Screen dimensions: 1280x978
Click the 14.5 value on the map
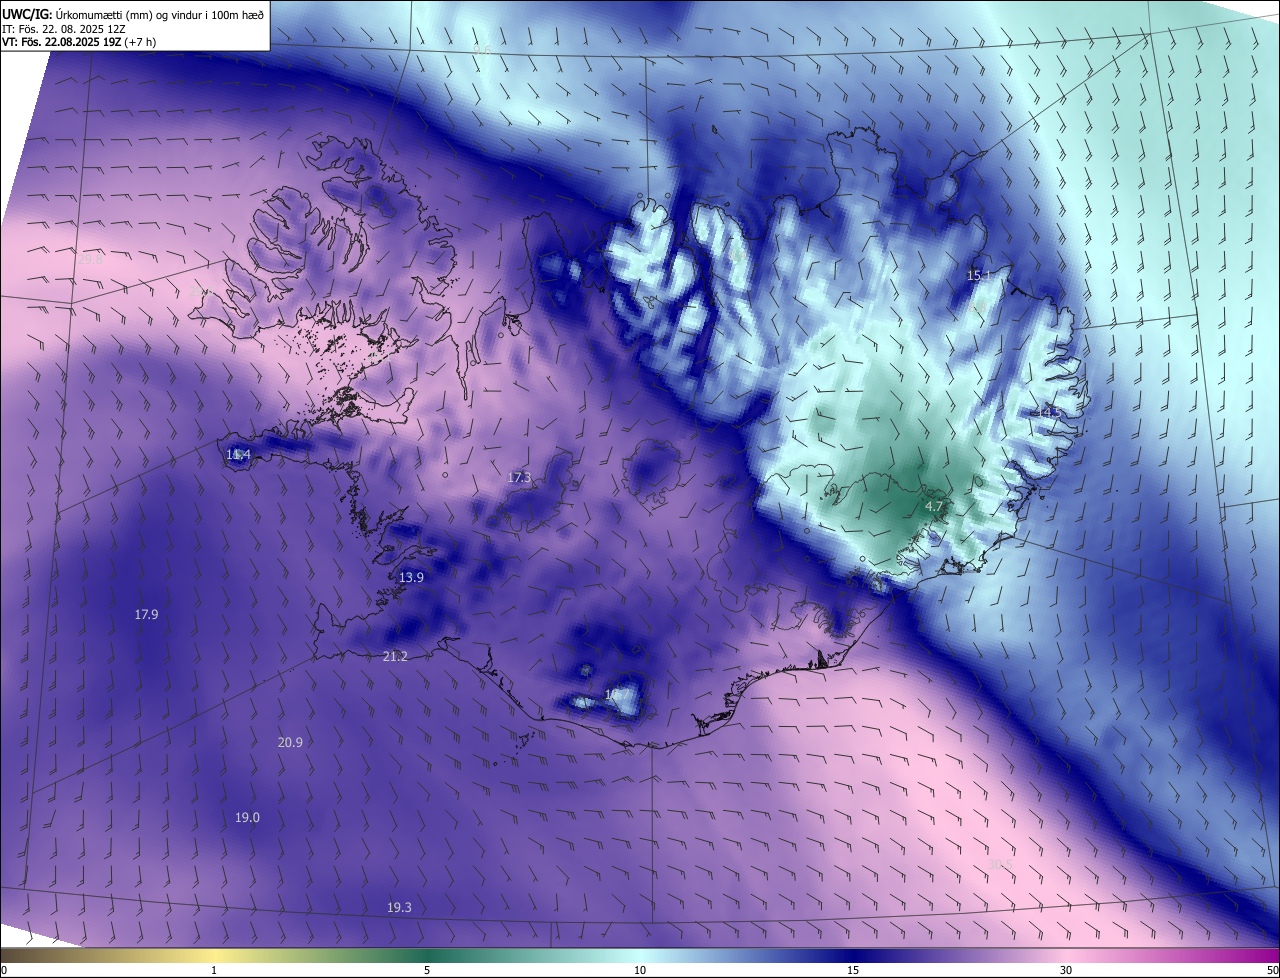tap(1047, 412)
